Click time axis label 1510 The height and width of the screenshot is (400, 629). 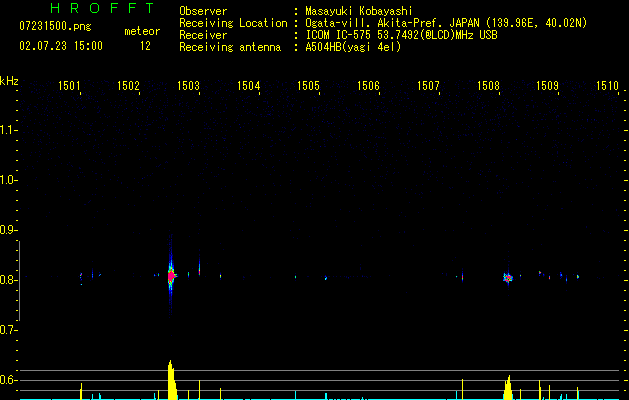point(607,85)
